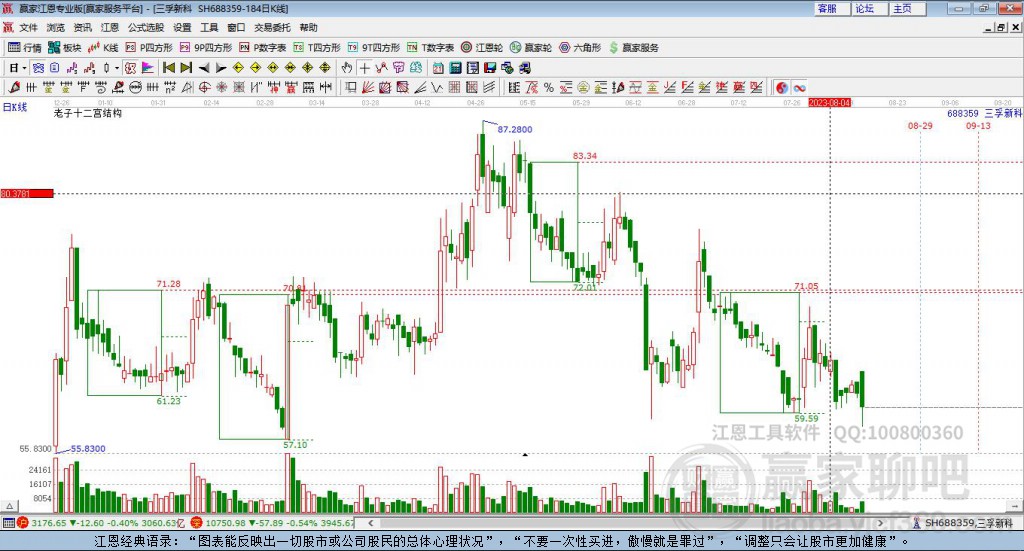This screenshot has height=551, width=1024.
Task: Open the 资讯 menu
Action: click(x=82, y=27)
